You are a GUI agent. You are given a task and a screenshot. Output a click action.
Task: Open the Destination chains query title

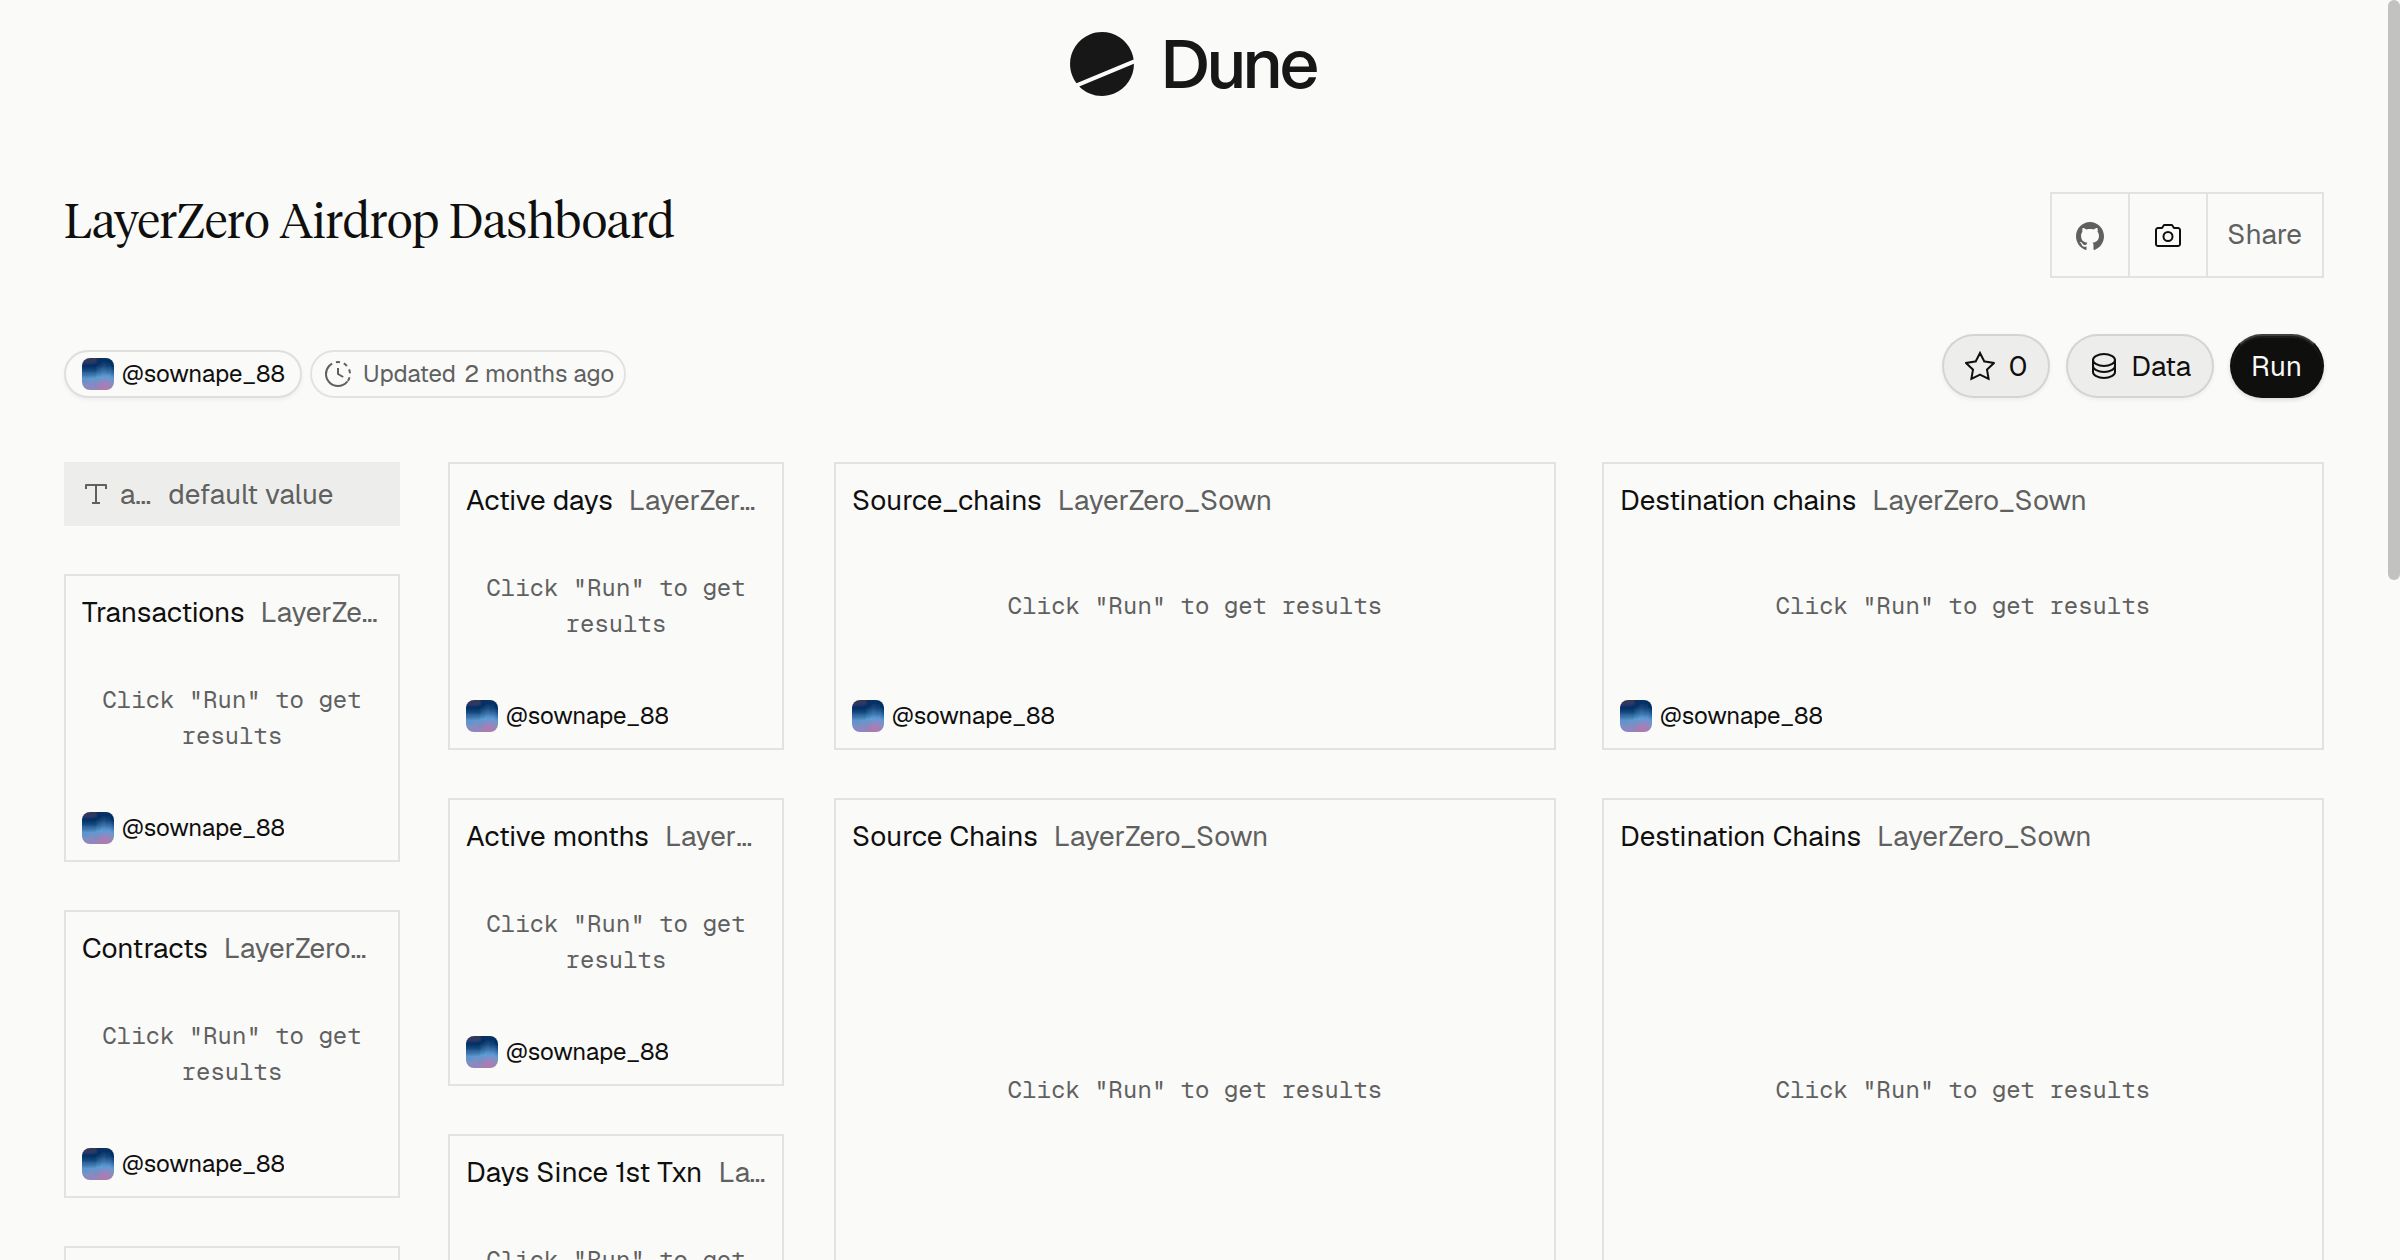point(1738,500)
